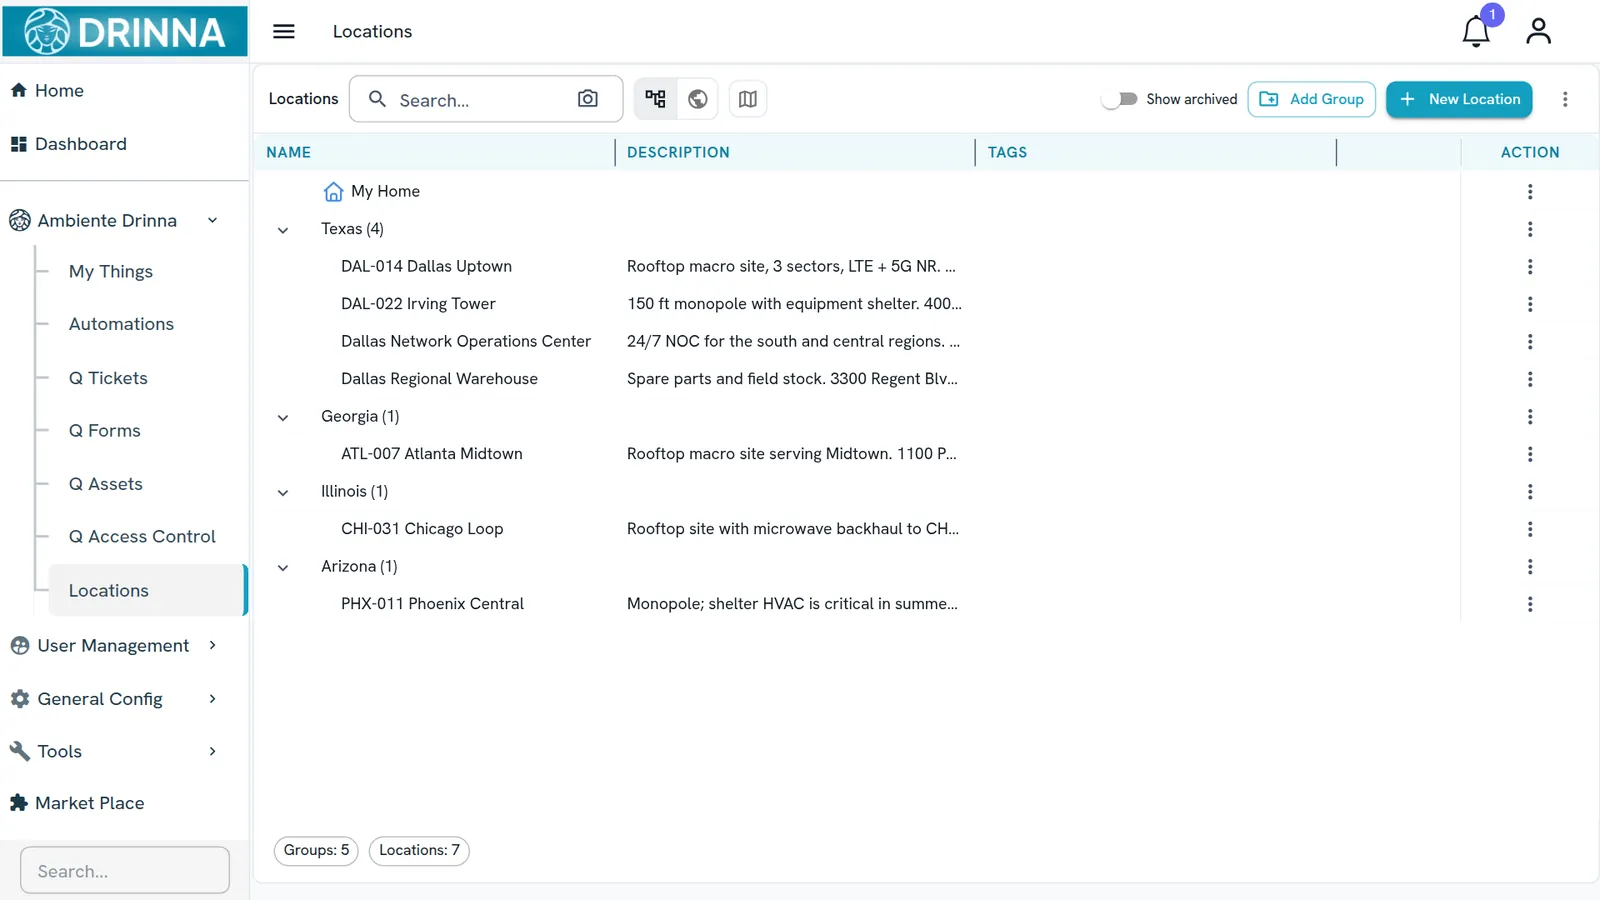Collapse the Georgia group
1600x900 pixels.
point(283,417)
